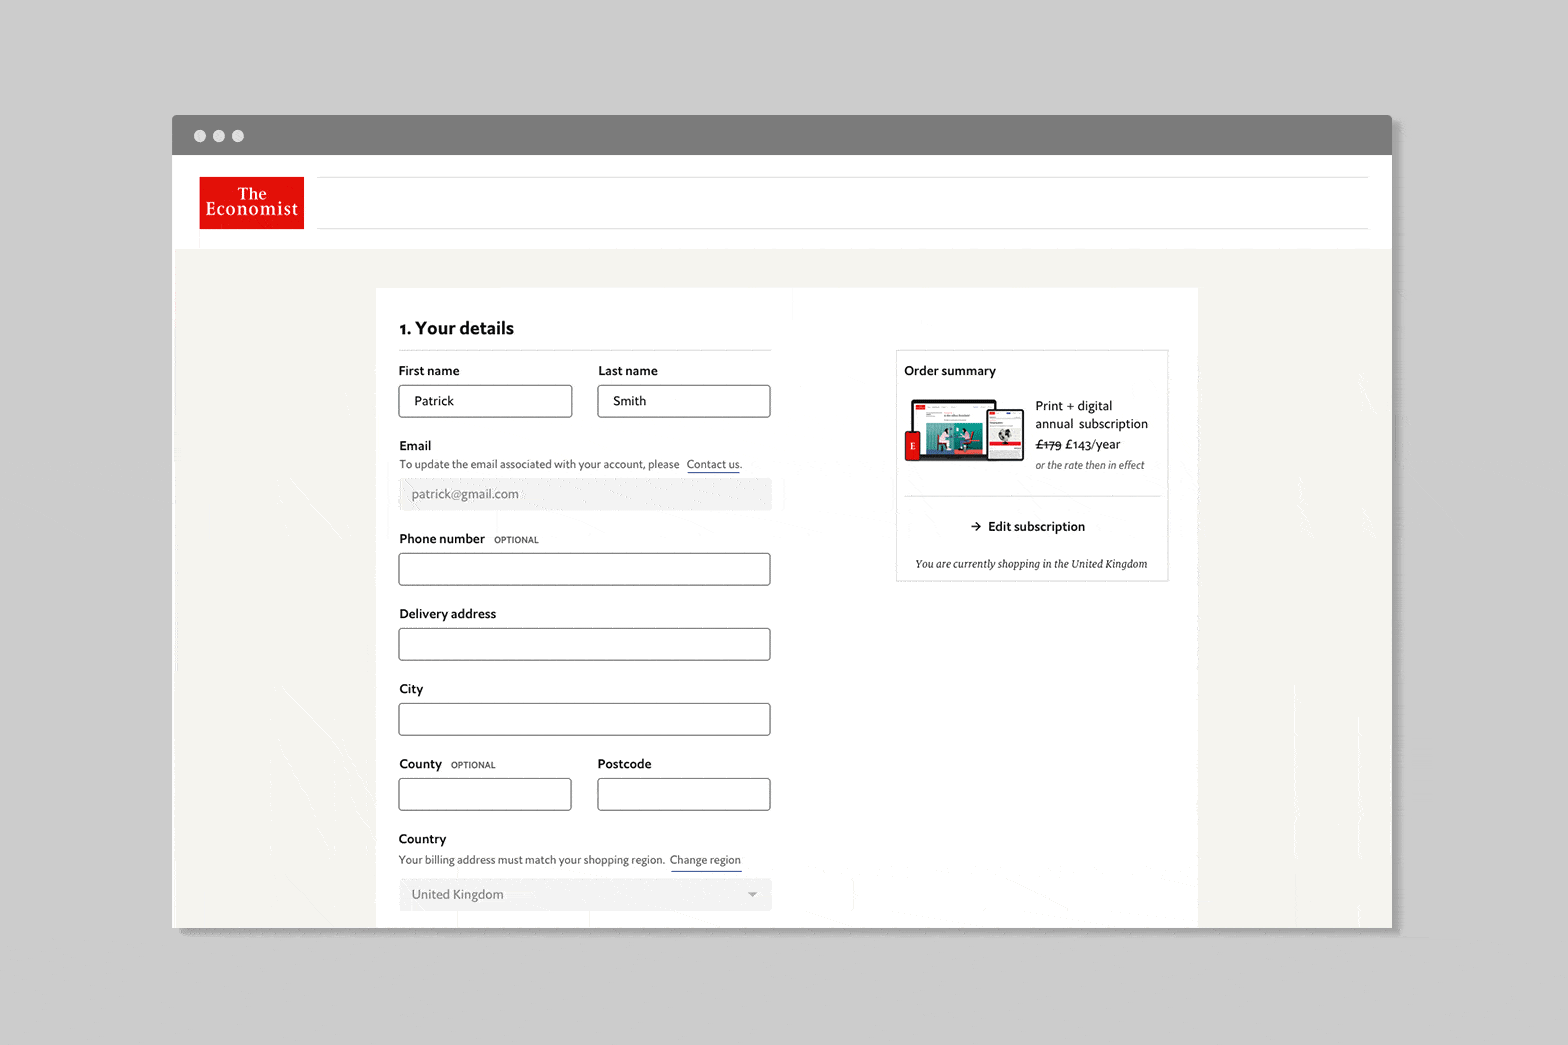Focus the Delivery address field
1568x1045 pixels.
(x=584, y=644)
